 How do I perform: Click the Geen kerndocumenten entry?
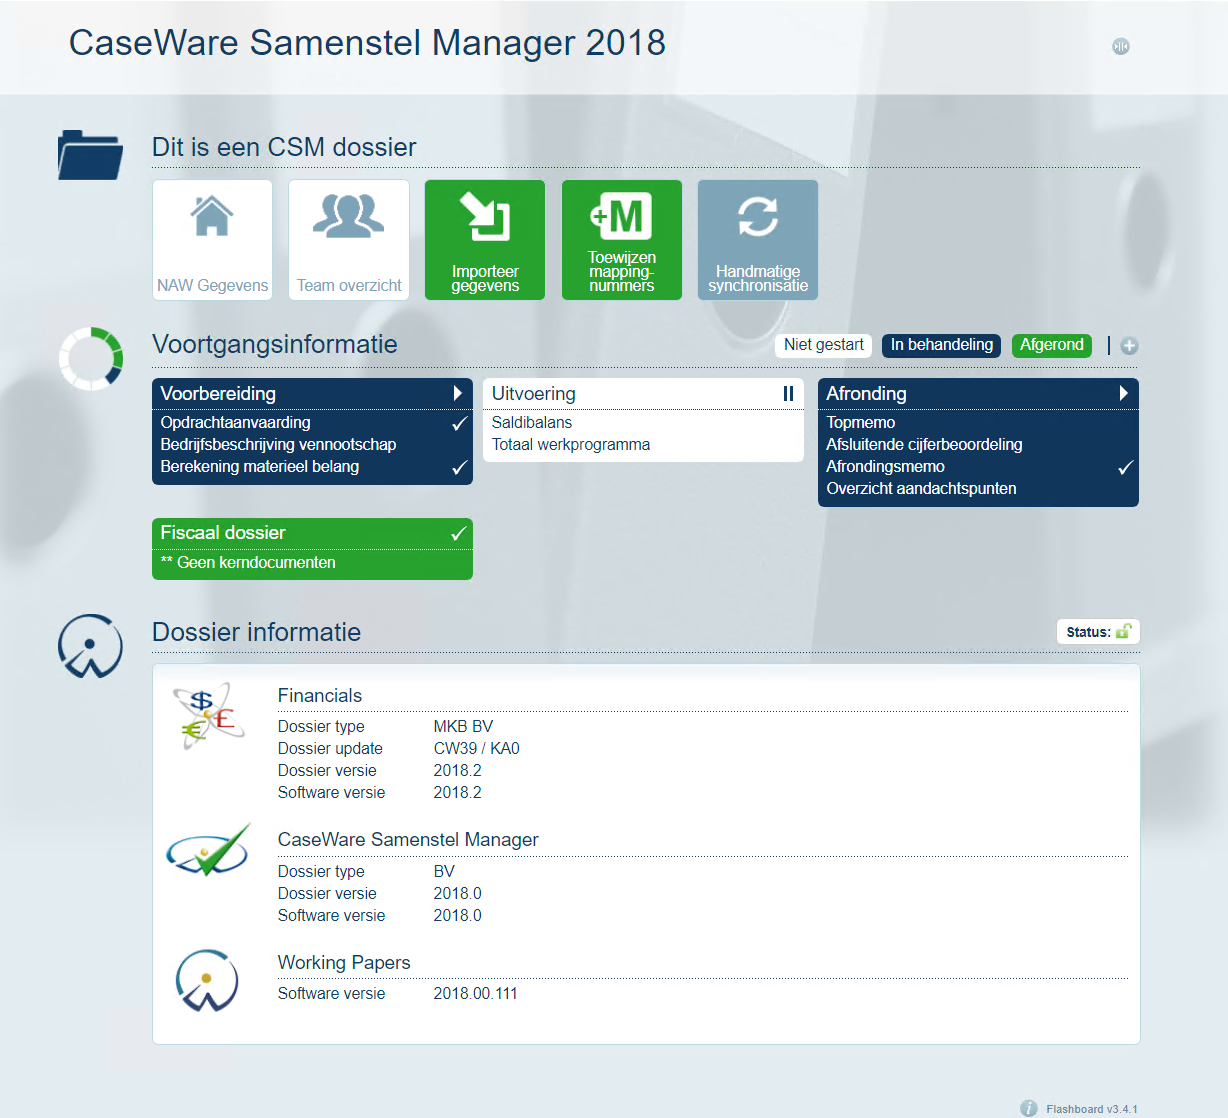(x=248, y=563)
